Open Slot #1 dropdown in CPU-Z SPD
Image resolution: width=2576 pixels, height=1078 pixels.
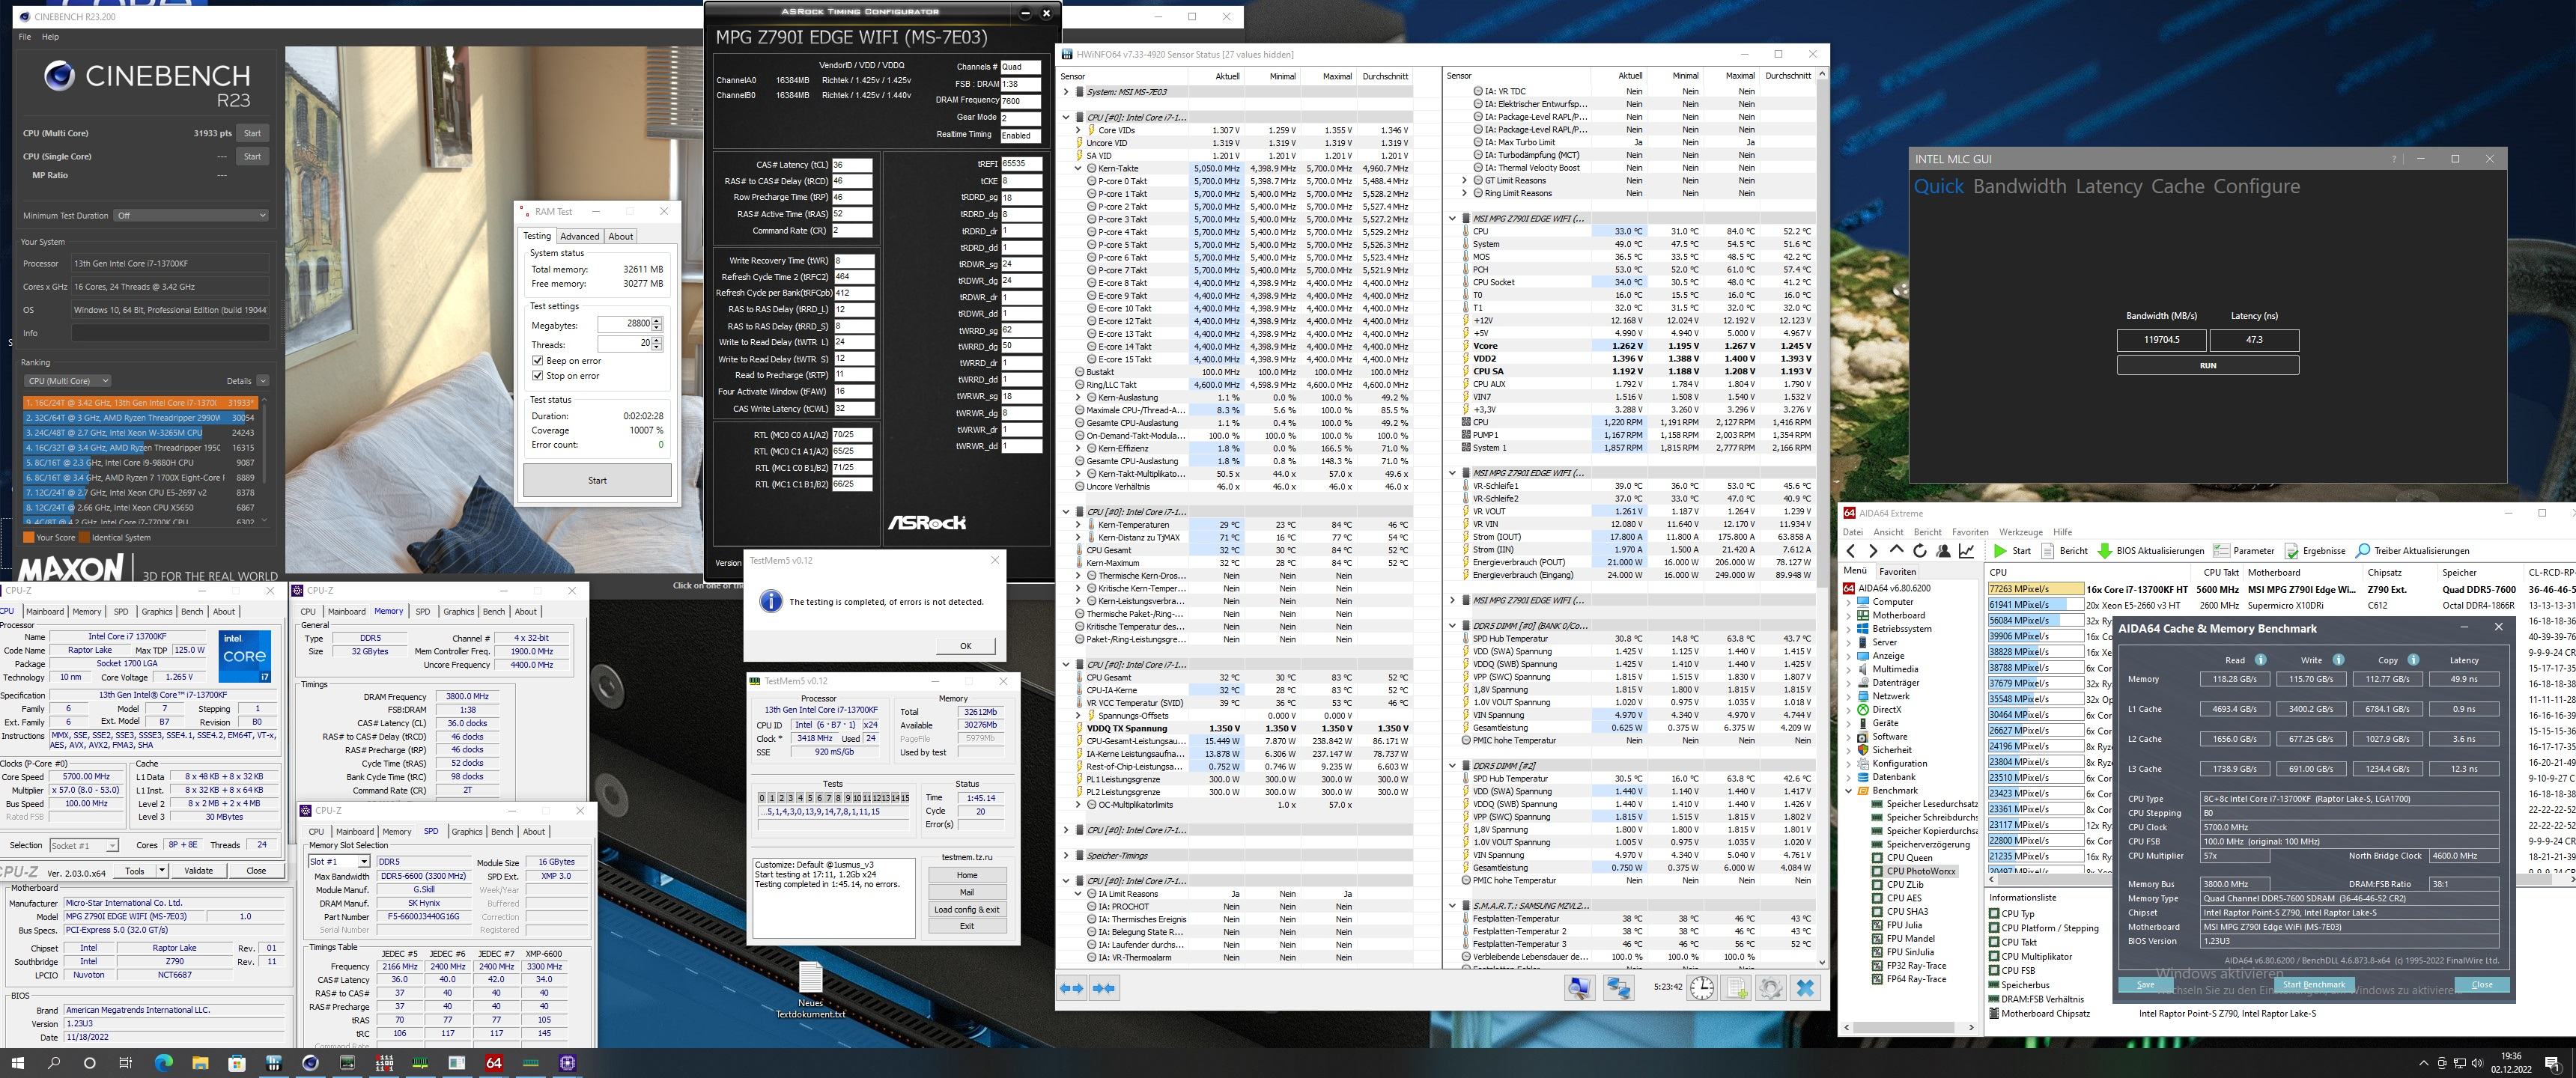click(x=339, y=861)
